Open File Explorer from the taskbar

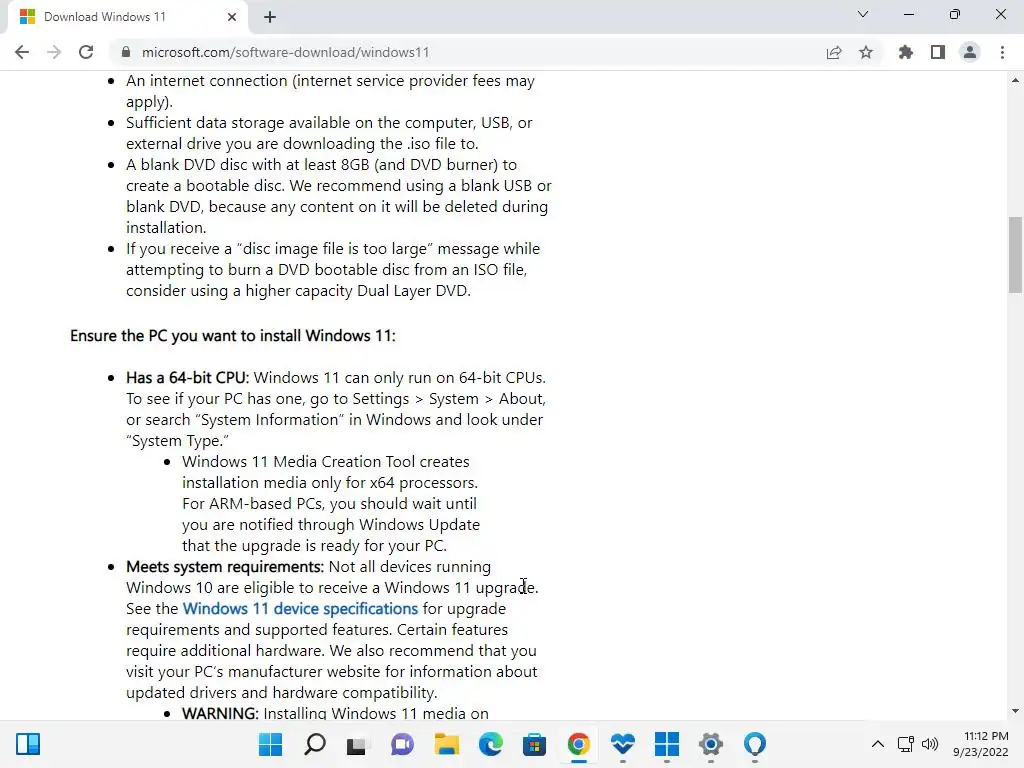click(447, 744)
